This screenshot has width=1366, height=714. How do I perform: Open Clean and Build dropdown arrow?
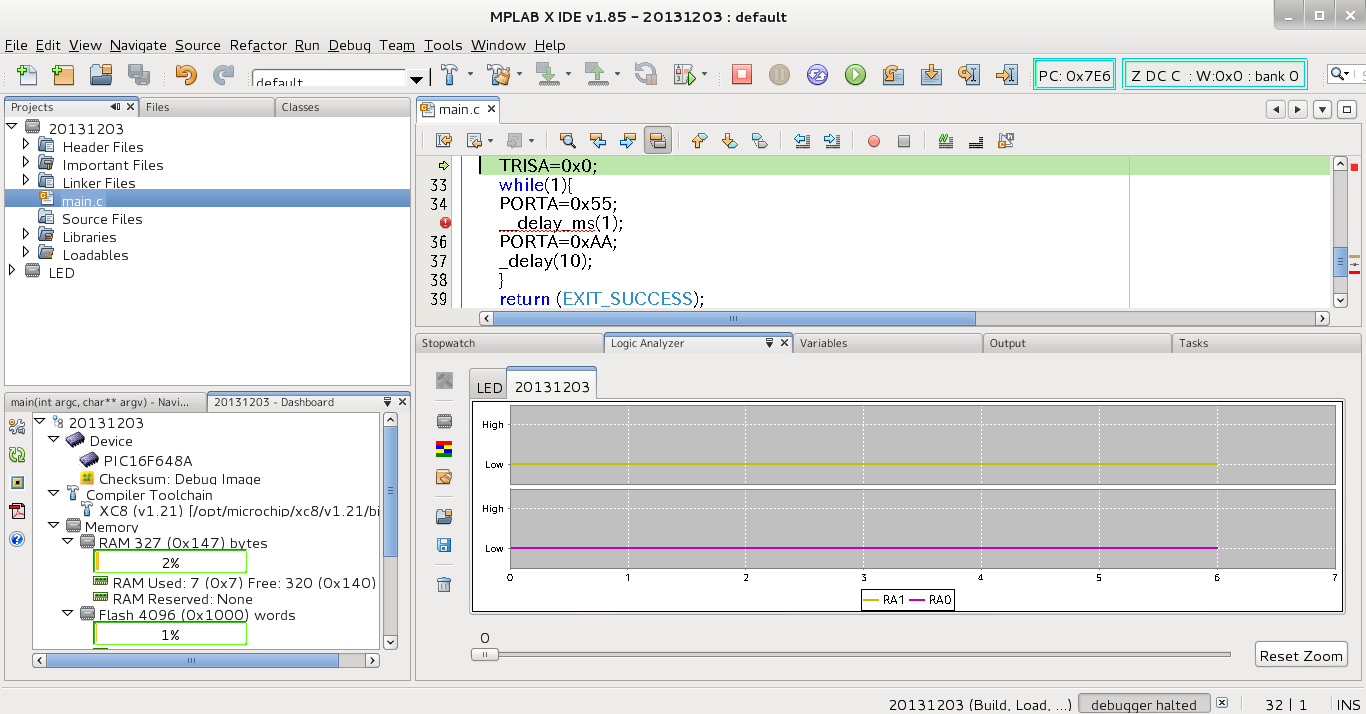520,75
